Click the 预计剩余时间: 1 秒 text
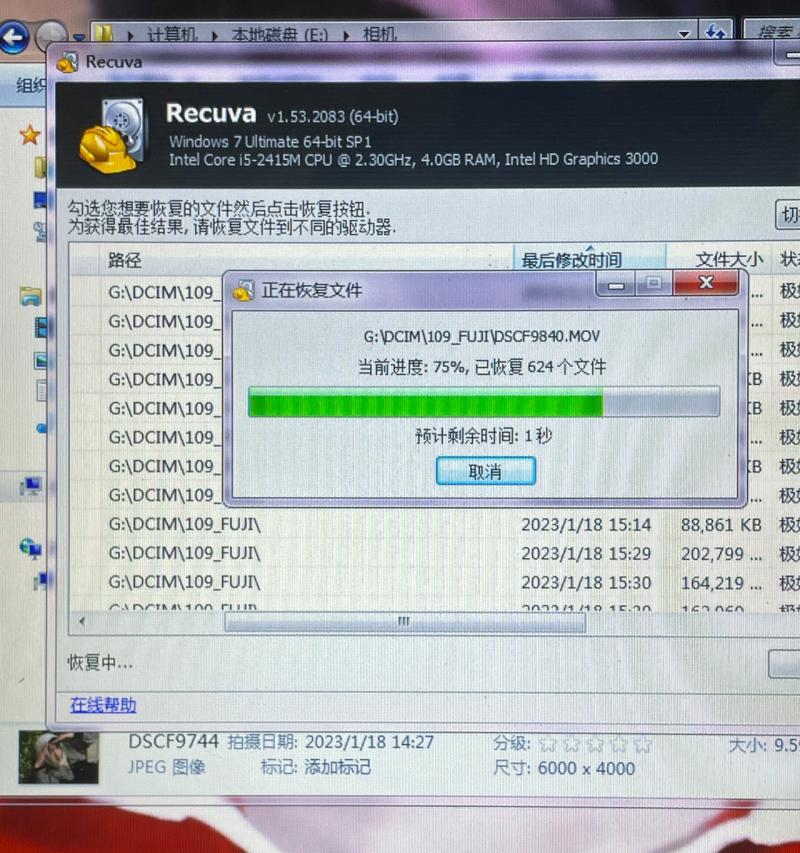Screen dimensions: 800x853 point(483,436)
